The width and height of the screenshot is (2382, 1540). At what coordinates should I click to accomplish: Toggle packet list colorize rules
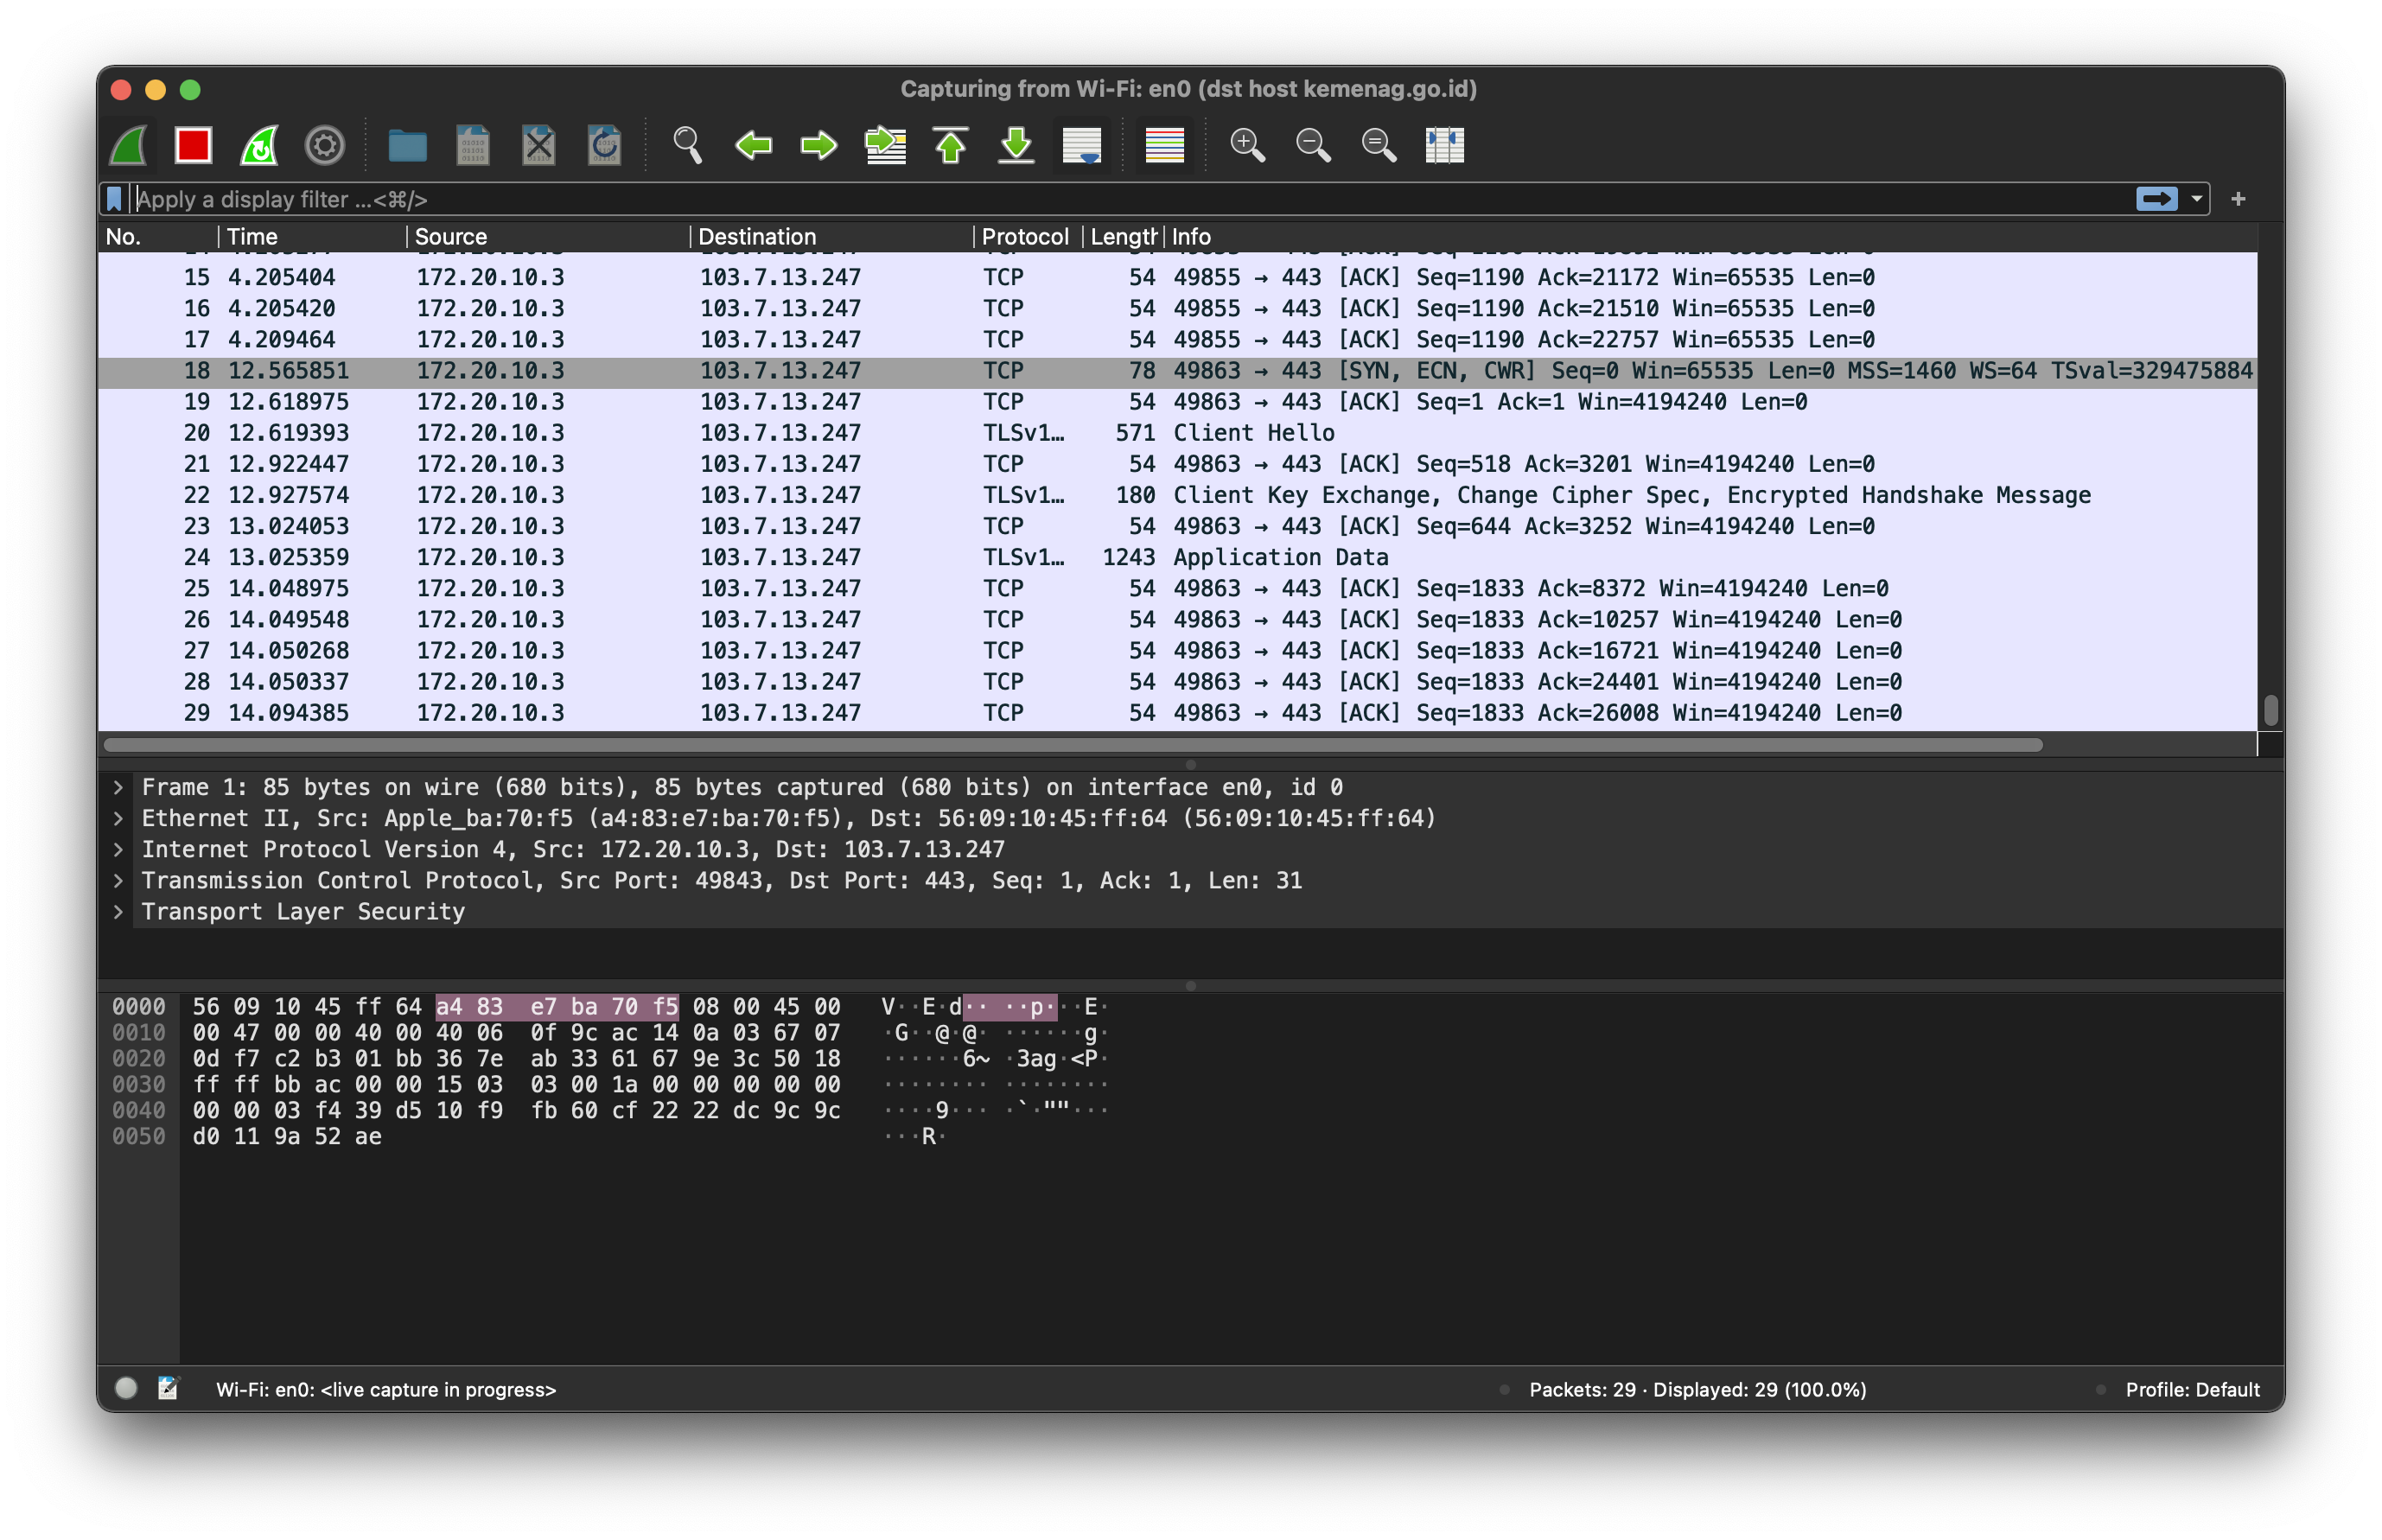point(1164,146)
